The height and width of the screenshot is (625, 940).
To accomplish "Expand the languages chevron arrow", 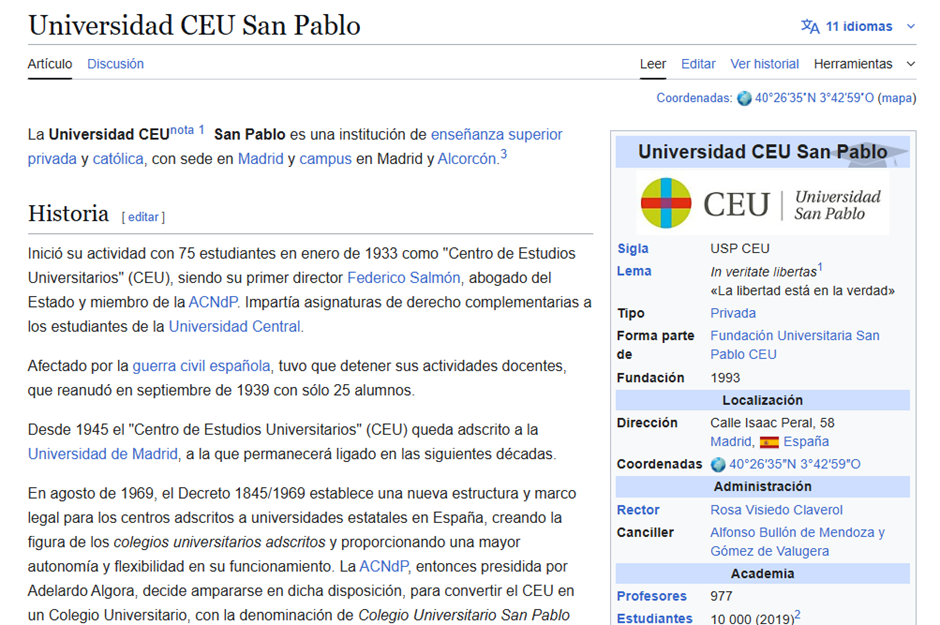I will pyautogui.click(x=911, y=26).
